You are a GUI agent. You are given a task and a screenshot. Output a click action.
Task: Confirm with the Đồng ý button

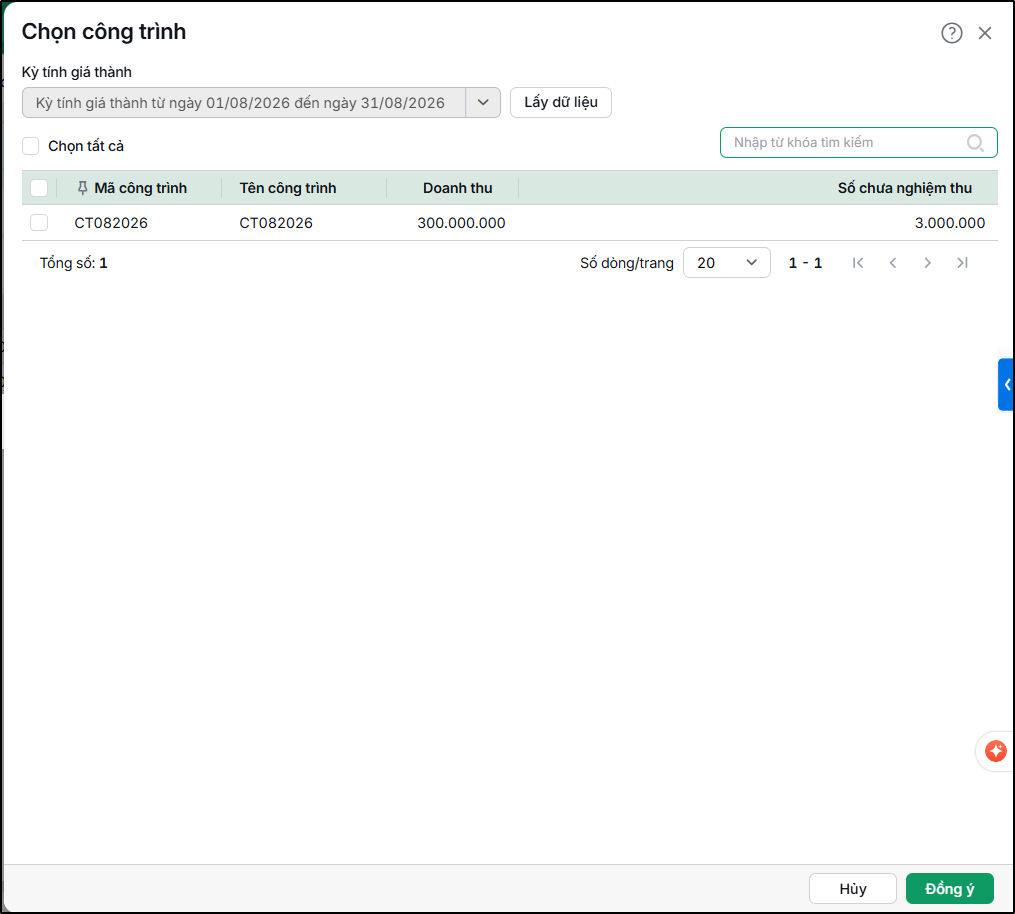pos(950,889)
